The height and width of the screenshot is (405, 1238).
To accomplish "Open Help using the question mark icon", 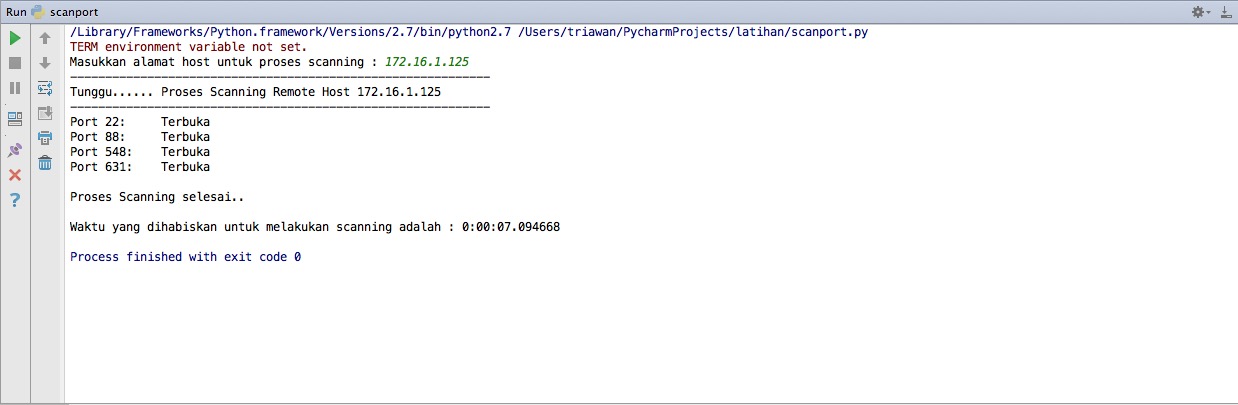I will pos(15,200).
